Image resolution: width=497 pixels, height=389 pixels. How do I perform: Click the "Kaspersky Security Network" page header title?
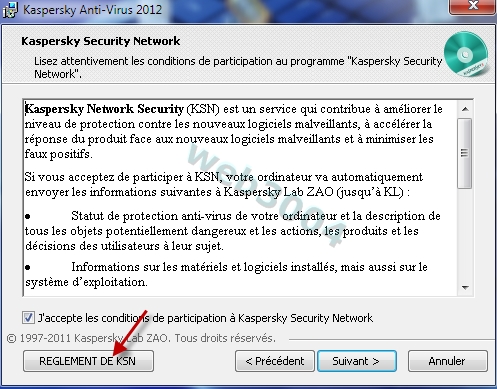101,41
